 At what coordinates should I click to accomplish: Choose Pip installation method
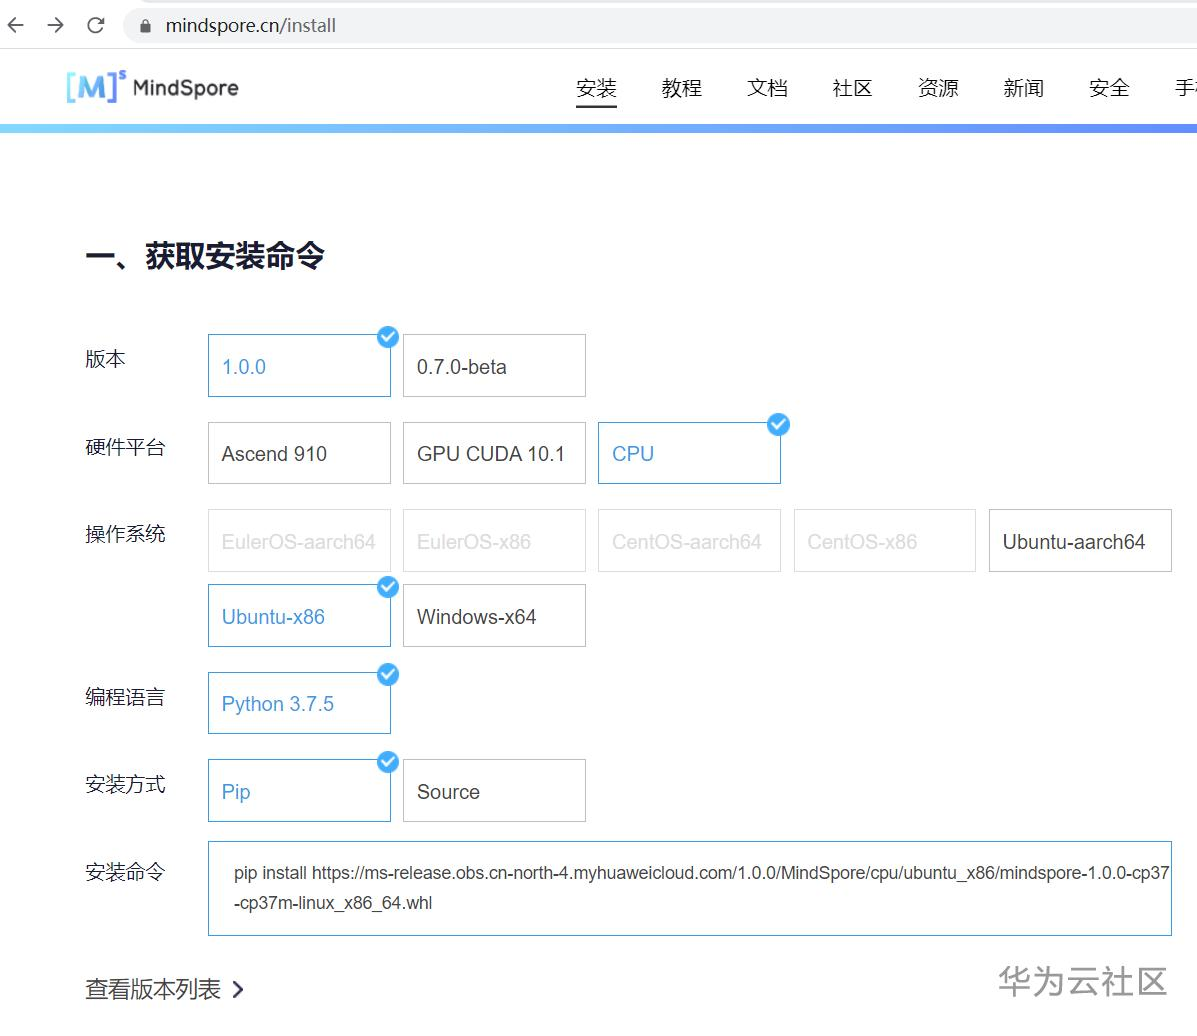click(299, 790)
